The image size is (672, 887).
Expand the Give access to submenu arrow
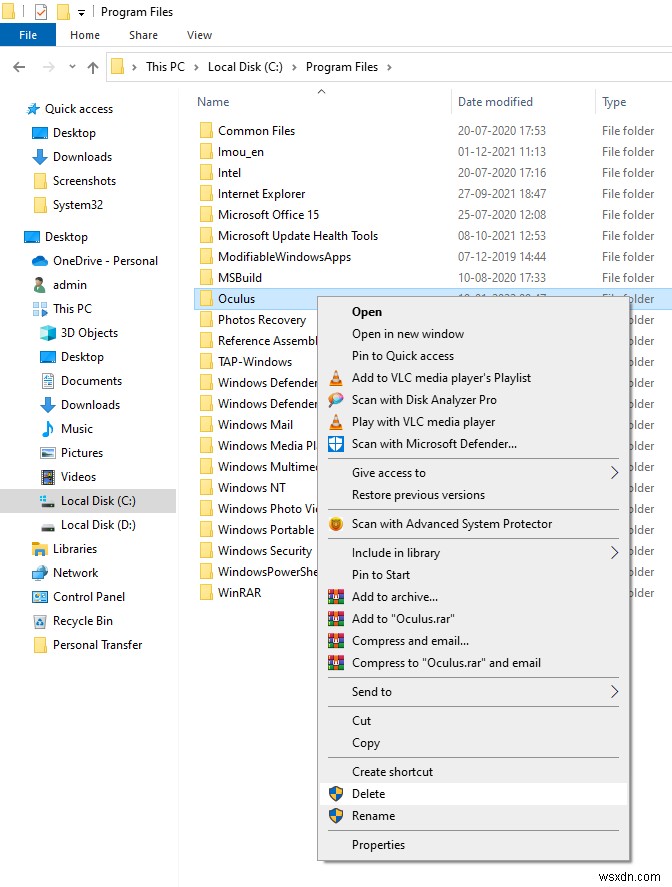[614, 472]
